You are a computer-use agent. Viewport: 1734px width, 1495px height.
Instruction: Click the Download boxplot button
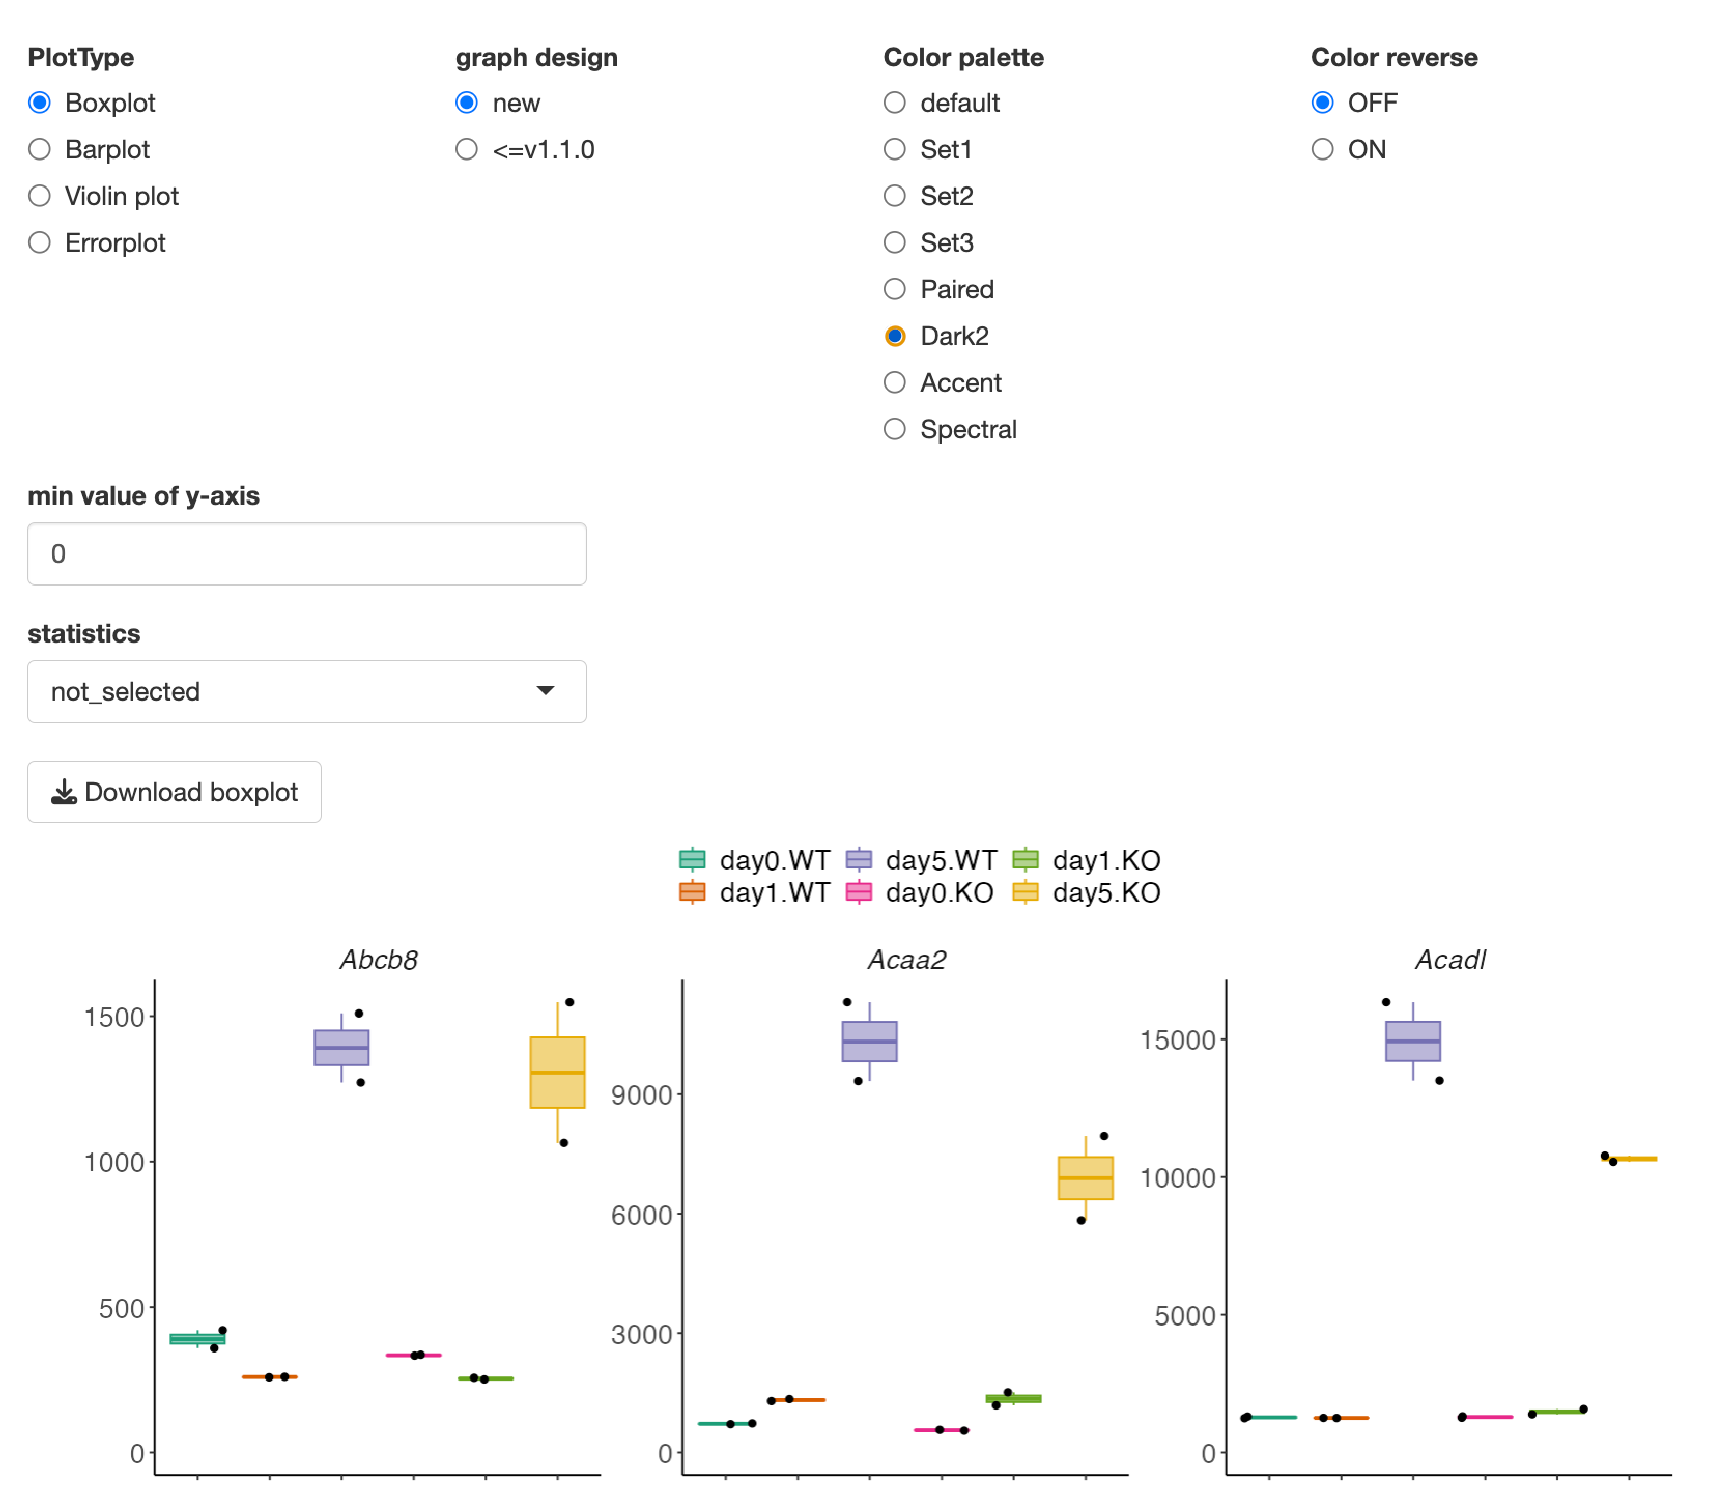pos(174,792)
